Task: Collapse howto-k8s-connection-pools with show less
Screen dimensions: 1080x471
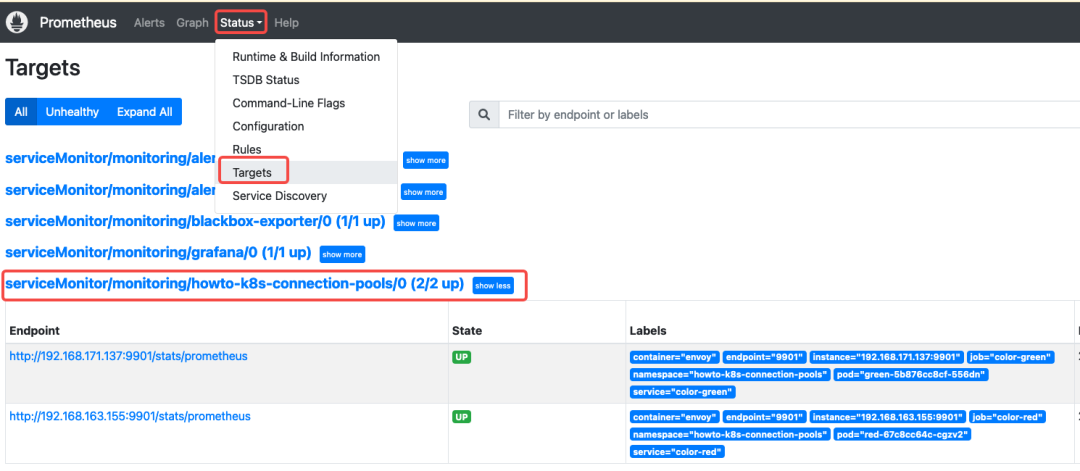Action: coord(493,285)
